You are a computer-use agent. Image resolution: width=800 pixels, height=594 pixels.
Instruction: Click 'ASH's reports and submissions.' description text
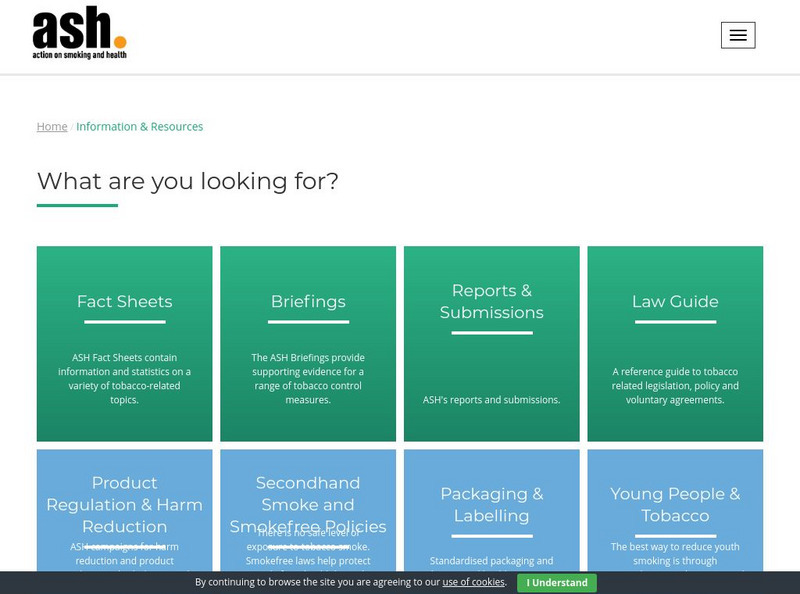point(491,400)
